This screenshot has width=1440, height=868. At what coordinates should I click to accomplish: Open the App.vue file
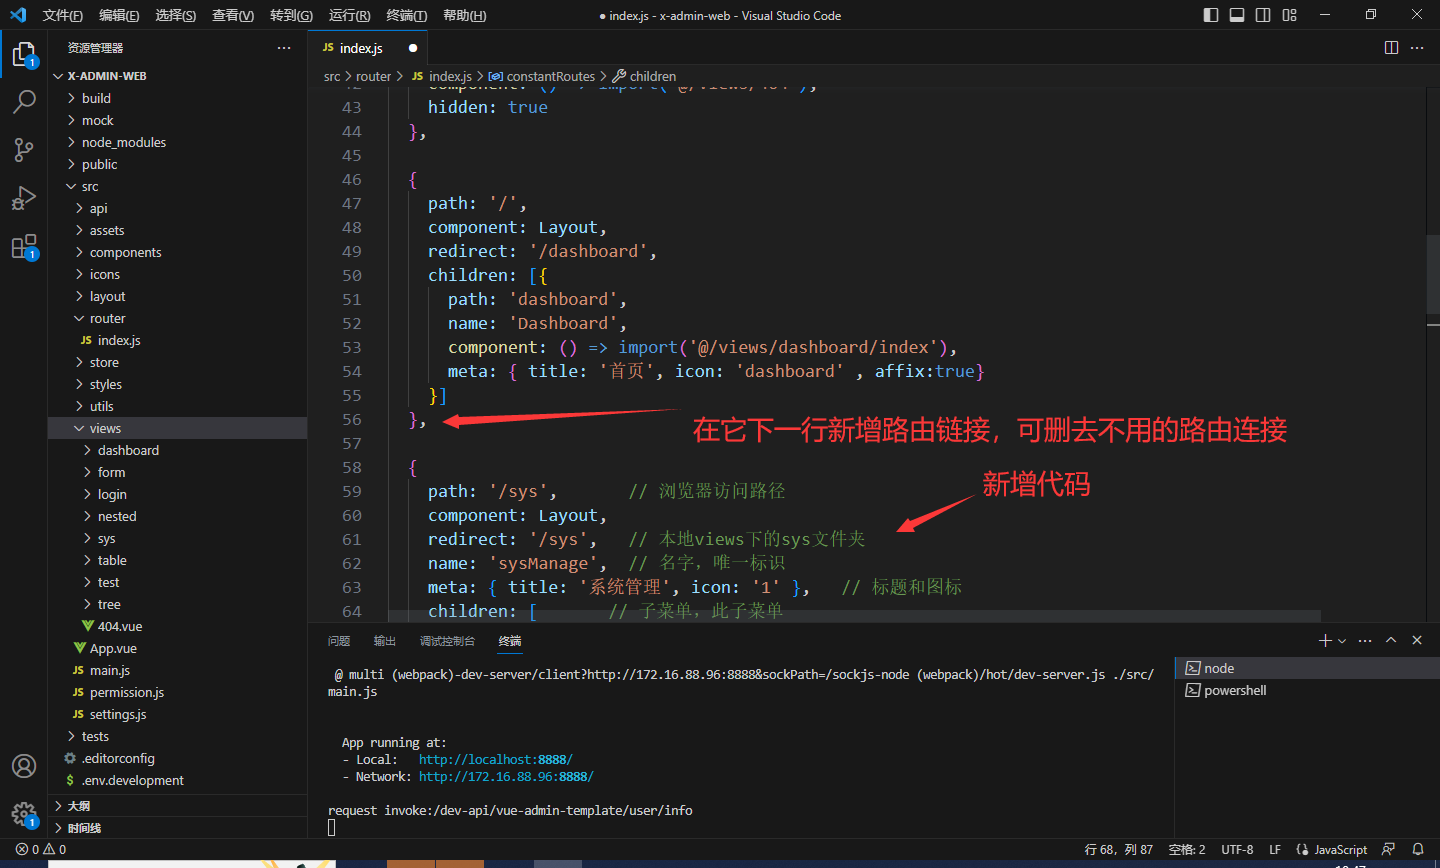[177, 648]
